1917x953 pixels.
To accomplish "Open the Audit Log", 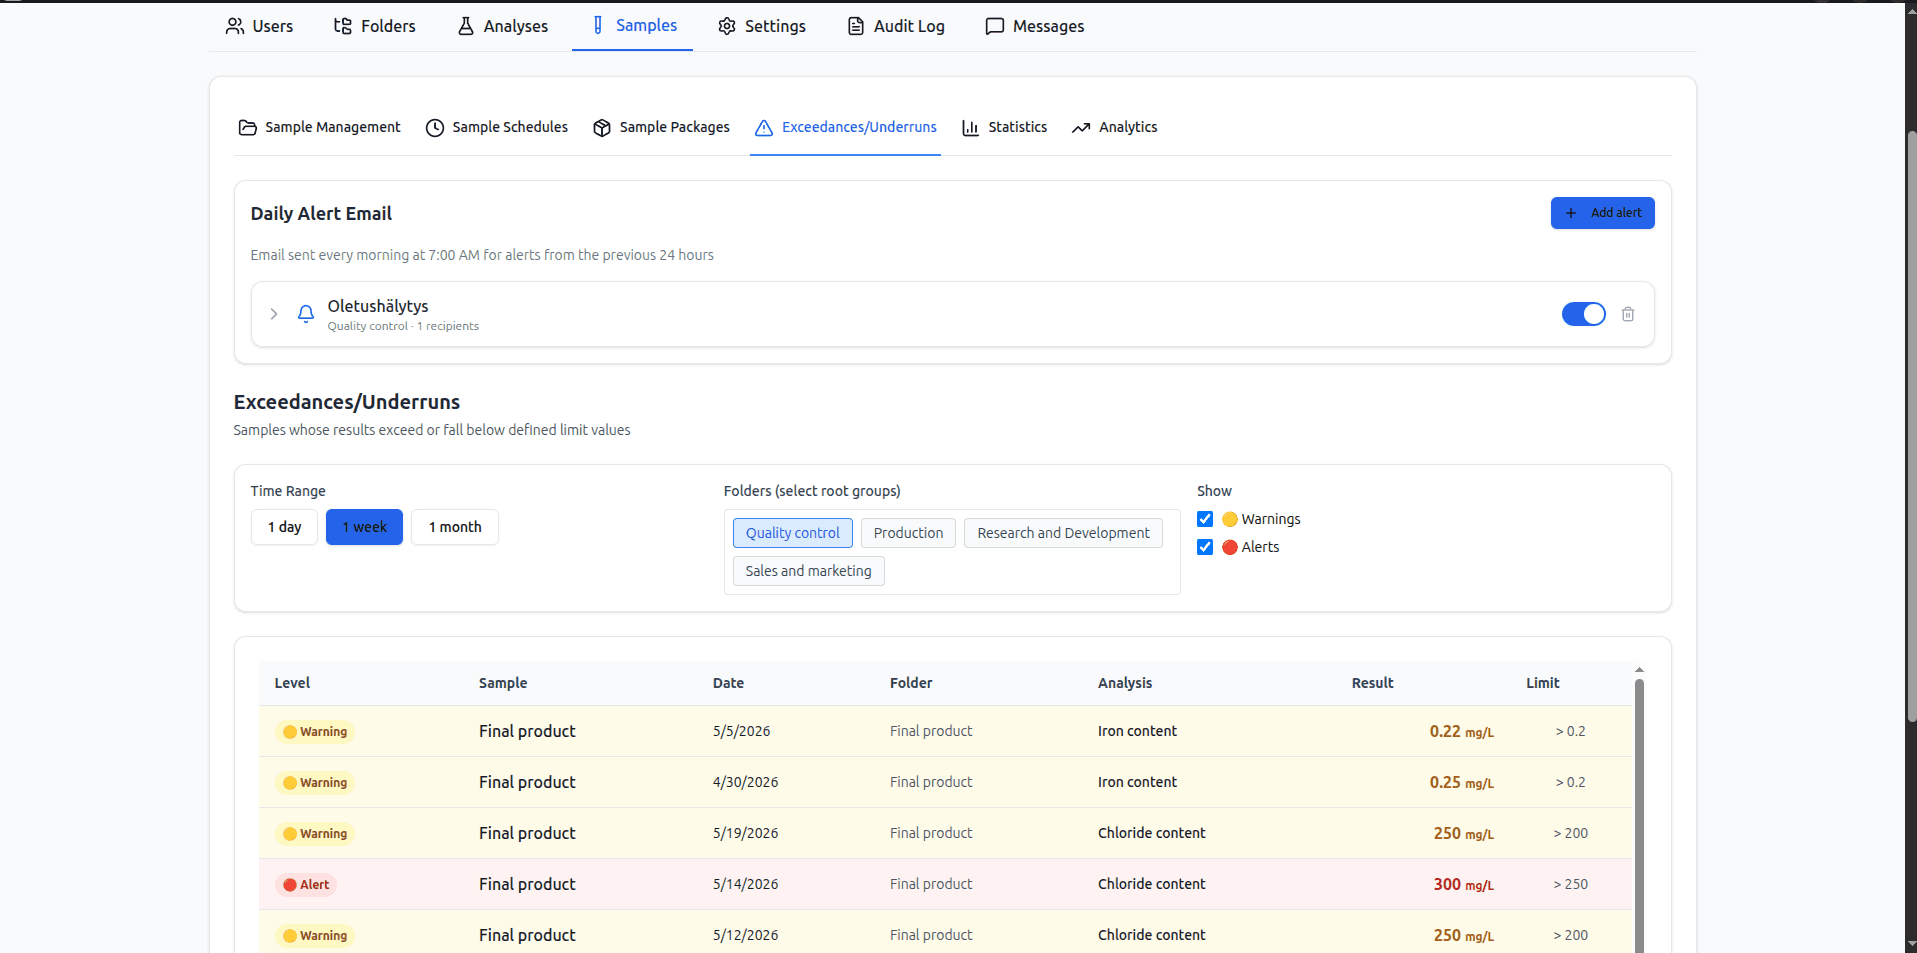I will click(x=896, y=26).
